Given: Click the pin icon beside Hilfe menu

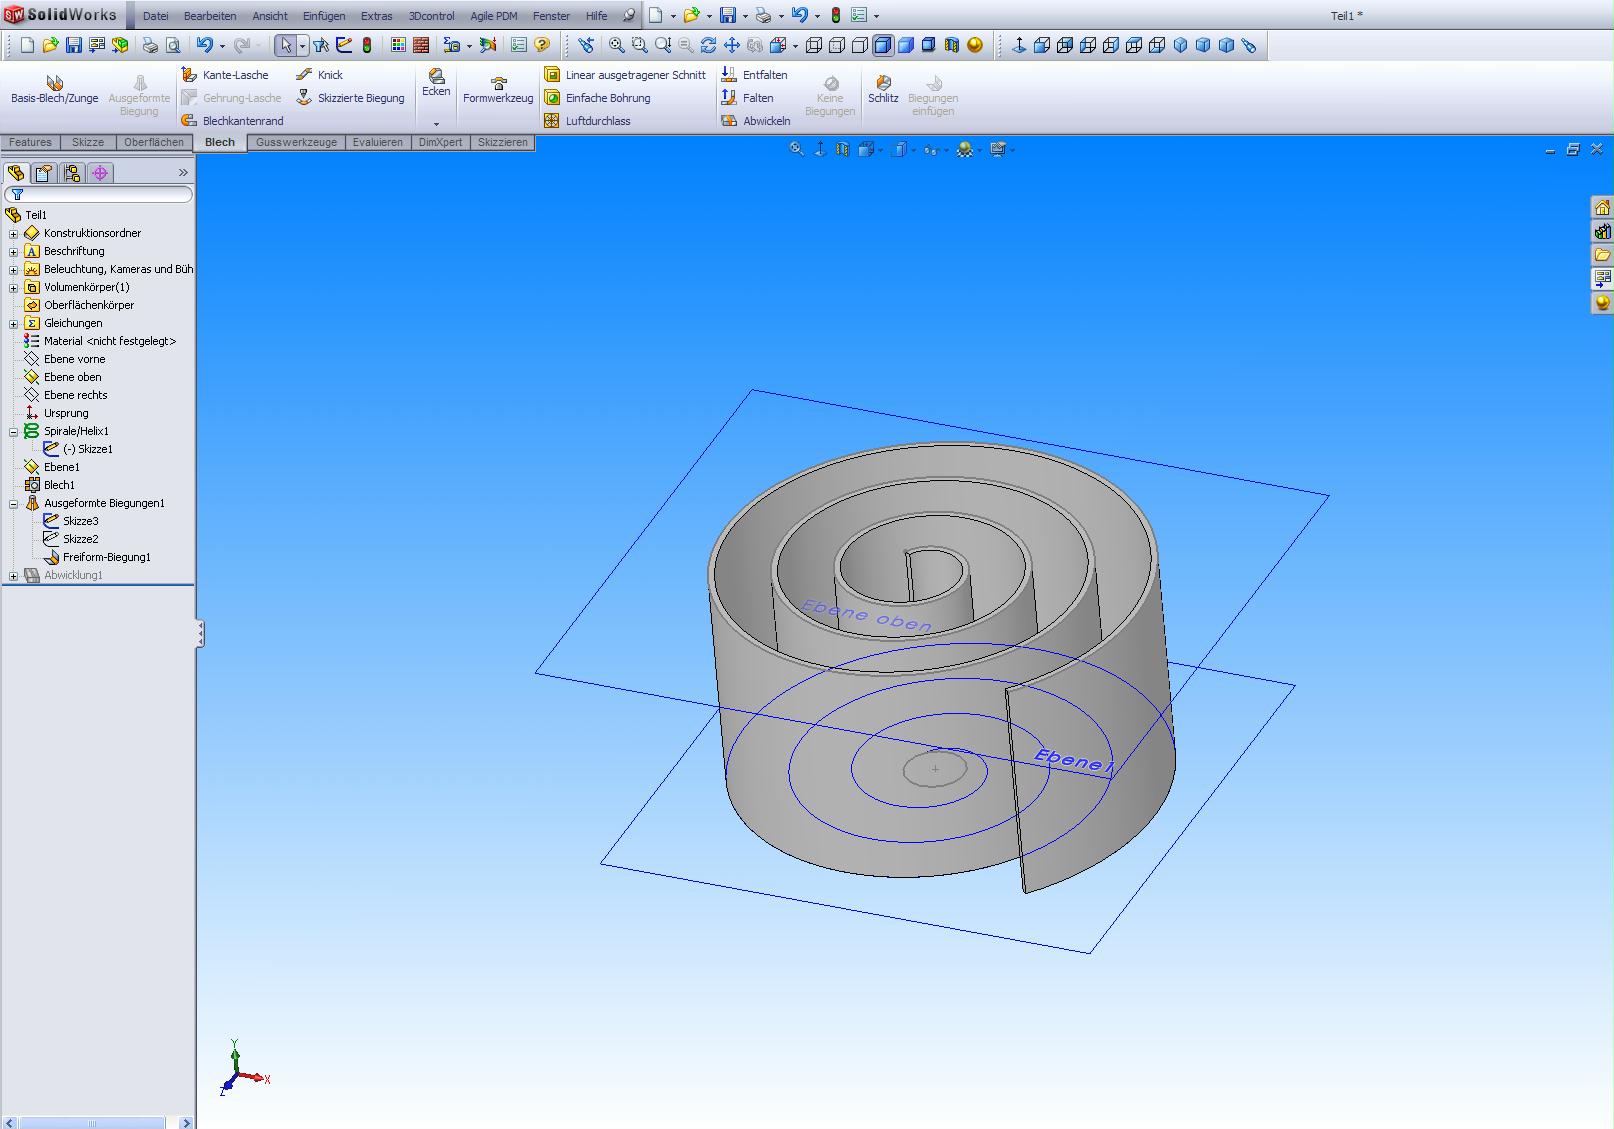Looking at the screenshot, I should click(628, 16).
